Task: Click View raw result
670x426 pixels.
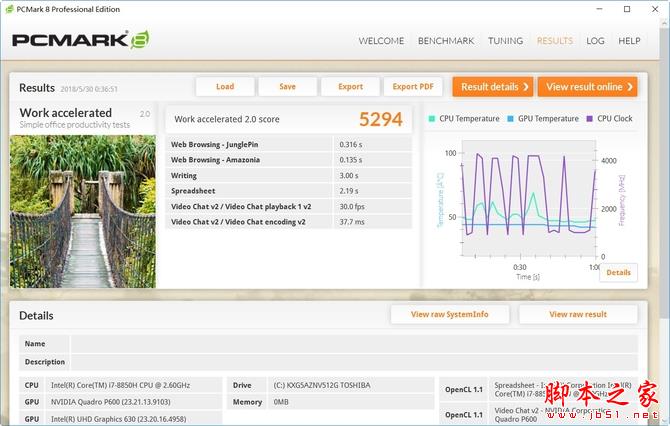Action: click(578, 314)
